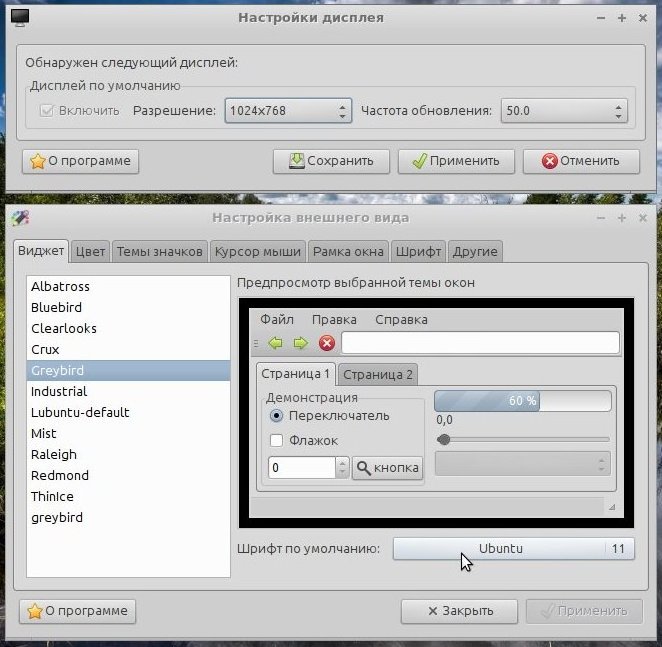Close the Настройки дисплея window
The width and height of the screenshot is (662, 647).
(x=643, y=18)
